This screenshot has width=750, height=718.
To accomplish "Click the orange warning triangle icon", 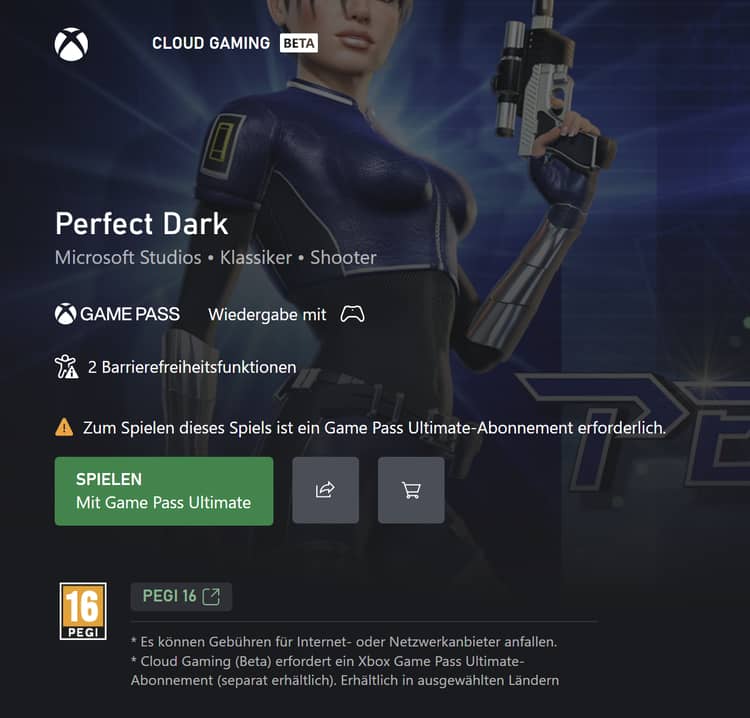I will [64, 427].
